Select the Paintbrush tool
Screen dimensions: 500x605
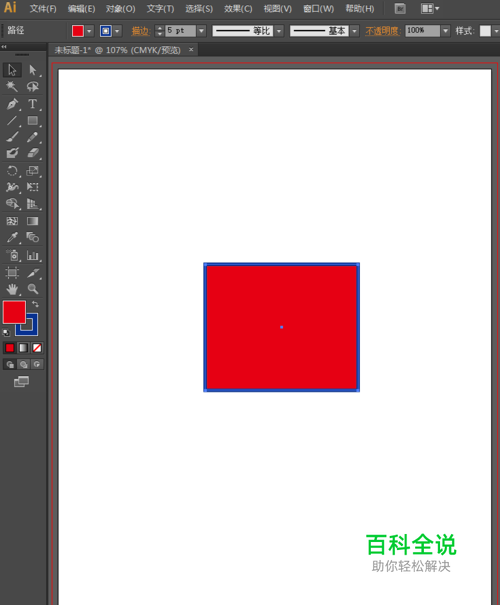pyautogui.click(x=12, y=137)
